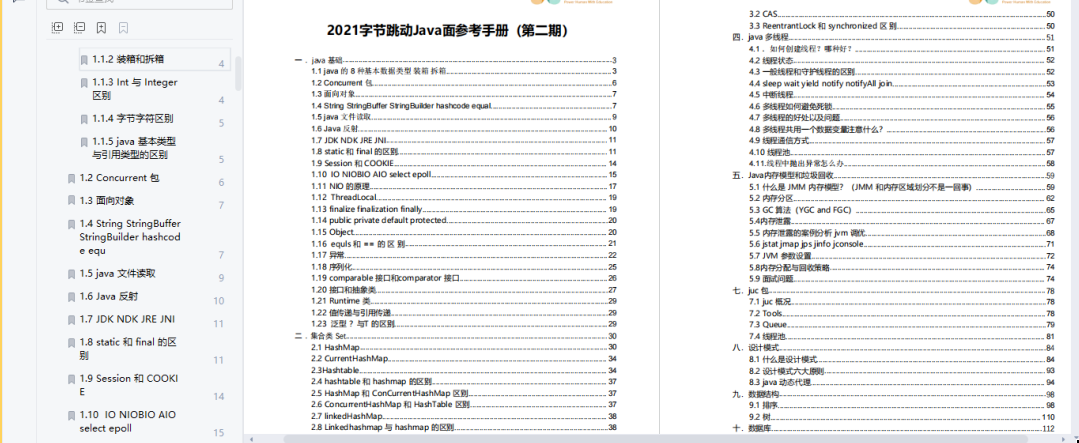
Task: Click TOC entry 5.3 GC 算法（YGC and FGC）
Action: coord(800,210)
